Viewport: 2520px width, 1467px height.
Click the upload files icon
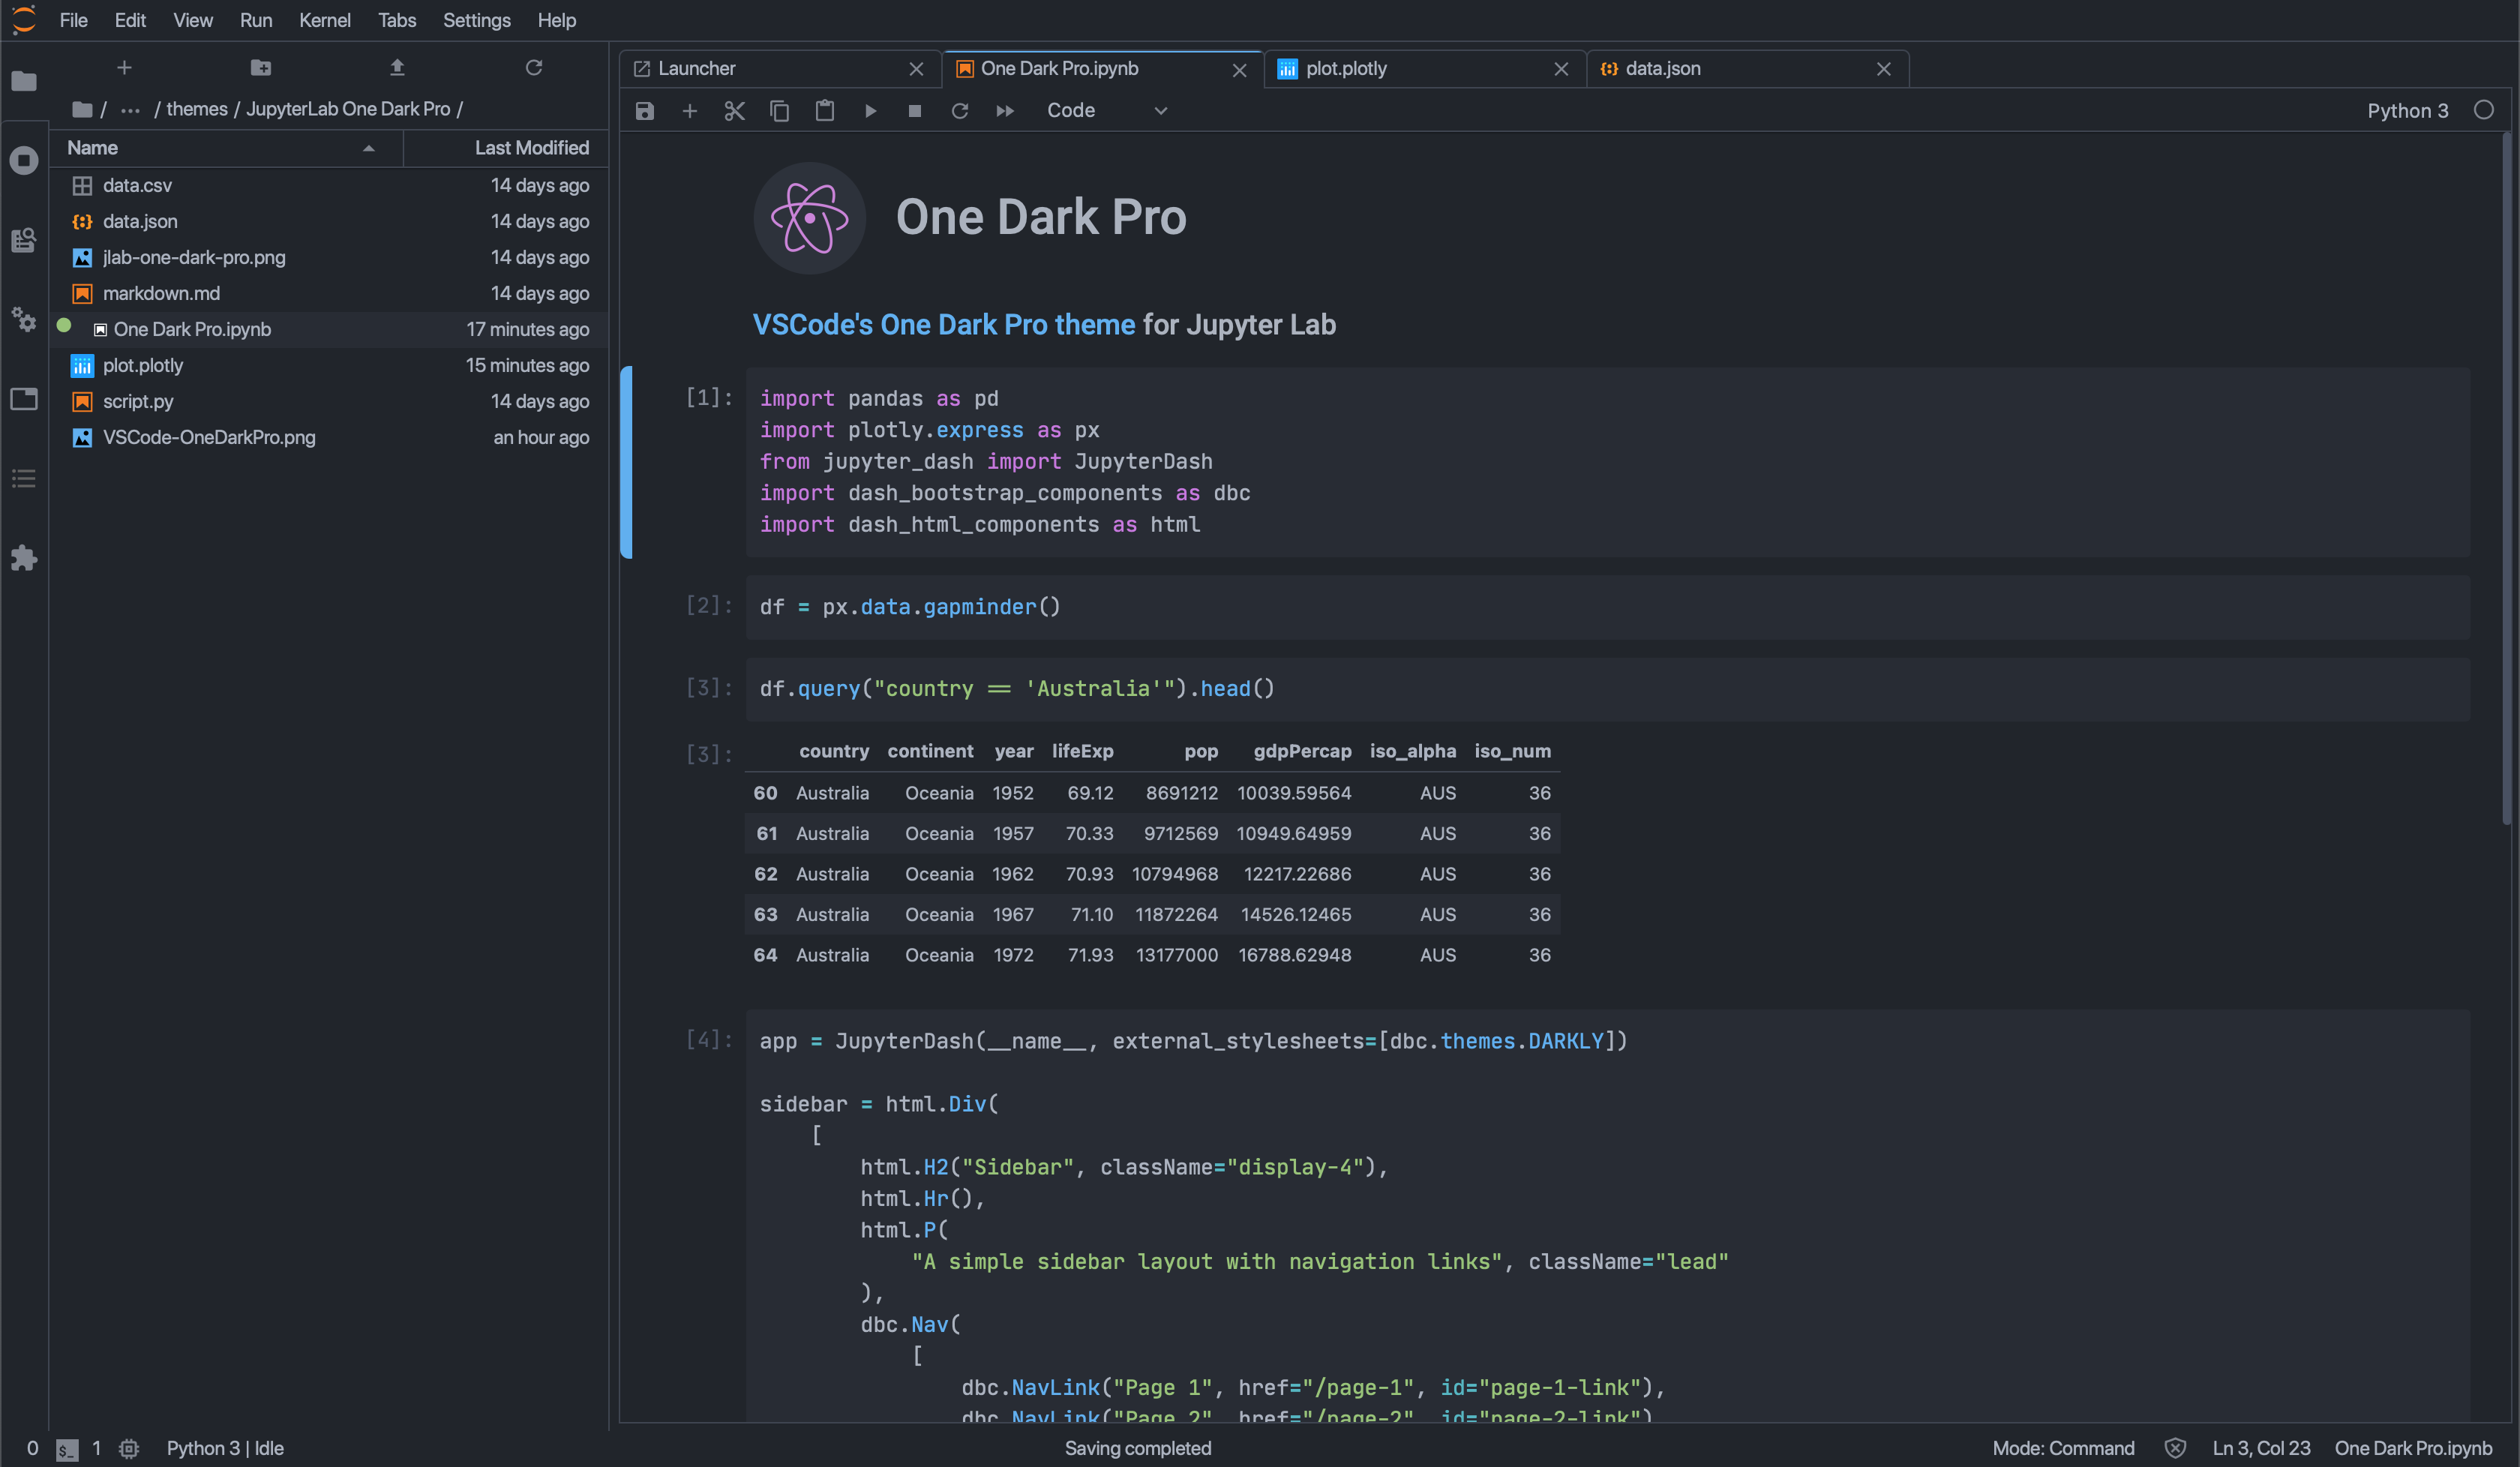397,68
